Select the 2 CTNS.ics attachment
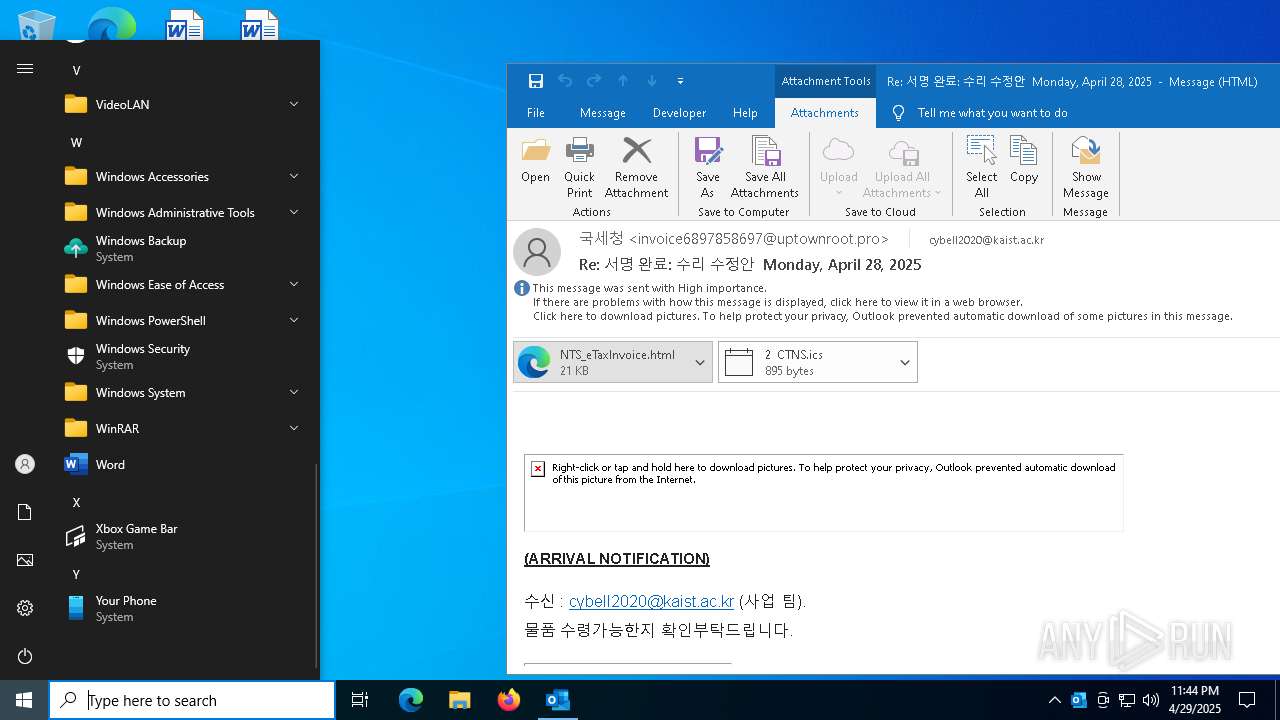 tap(806, 362)
